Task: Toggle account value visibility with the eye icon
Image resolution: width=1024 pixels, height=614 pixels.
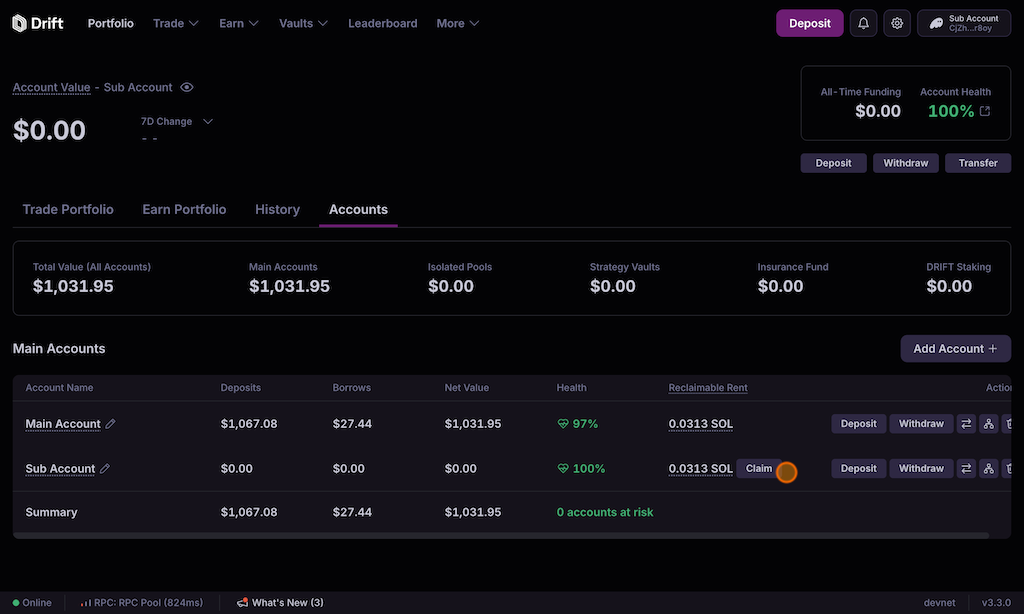Action: point(187,88)
